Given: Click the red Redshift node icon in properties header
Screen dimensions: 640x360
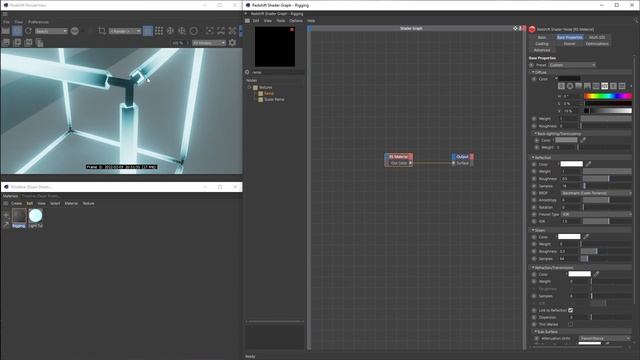Looking at the screenshot, I should 532,29.
